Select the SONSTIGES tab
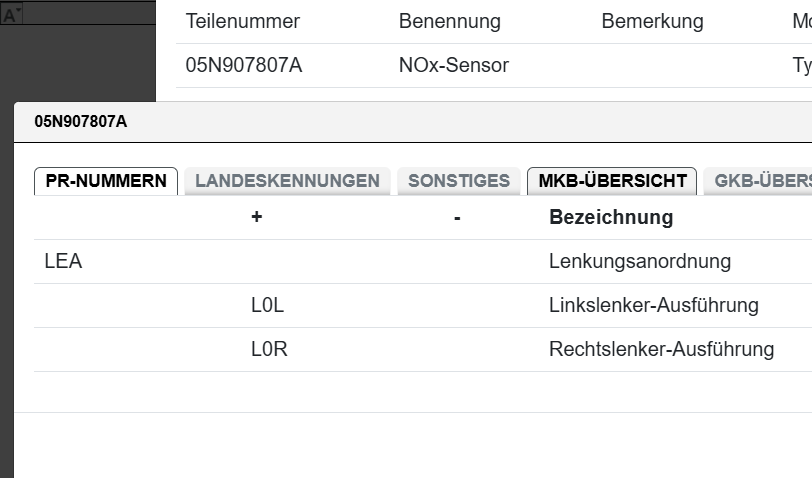The height and width of the screenshot is (478, 812). click(x=459, y=181)
